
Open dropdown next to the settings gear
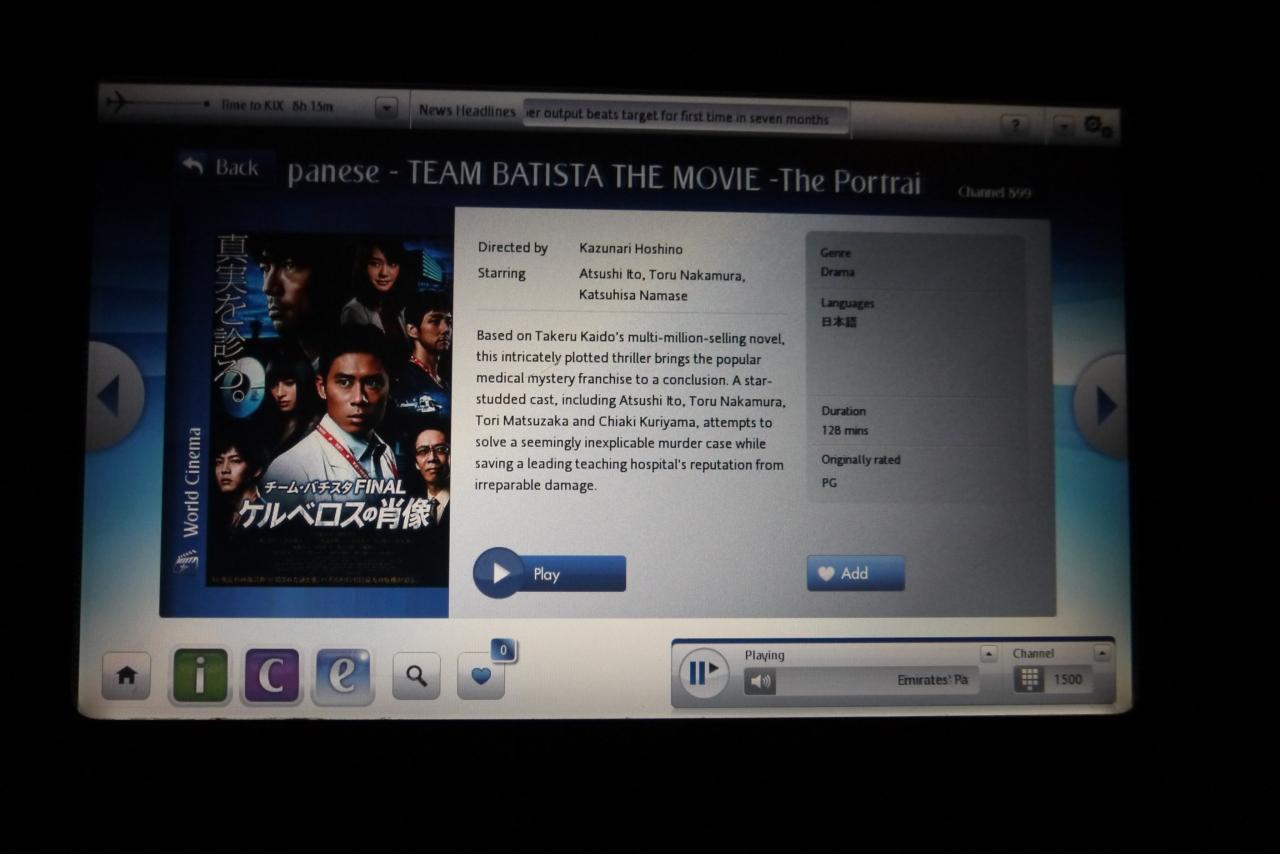[x=1063, y=126]
